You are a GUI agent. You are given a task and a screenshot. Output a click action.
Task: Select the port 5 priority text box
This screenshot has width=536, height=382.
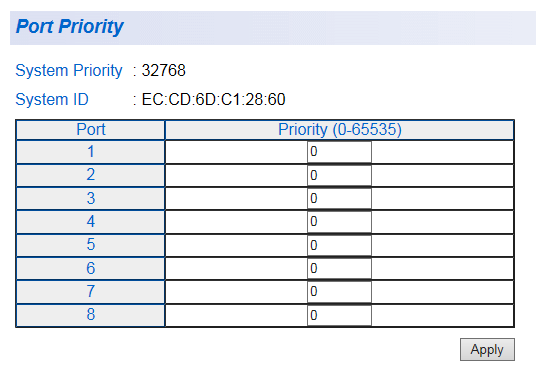point(339,245)
